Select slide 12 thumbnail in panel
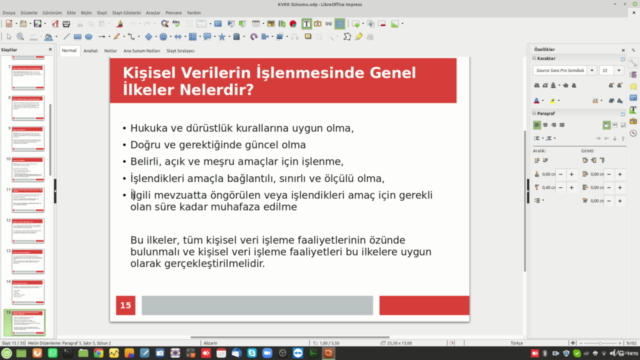This screenshot has width=640, height=360. 28,231
